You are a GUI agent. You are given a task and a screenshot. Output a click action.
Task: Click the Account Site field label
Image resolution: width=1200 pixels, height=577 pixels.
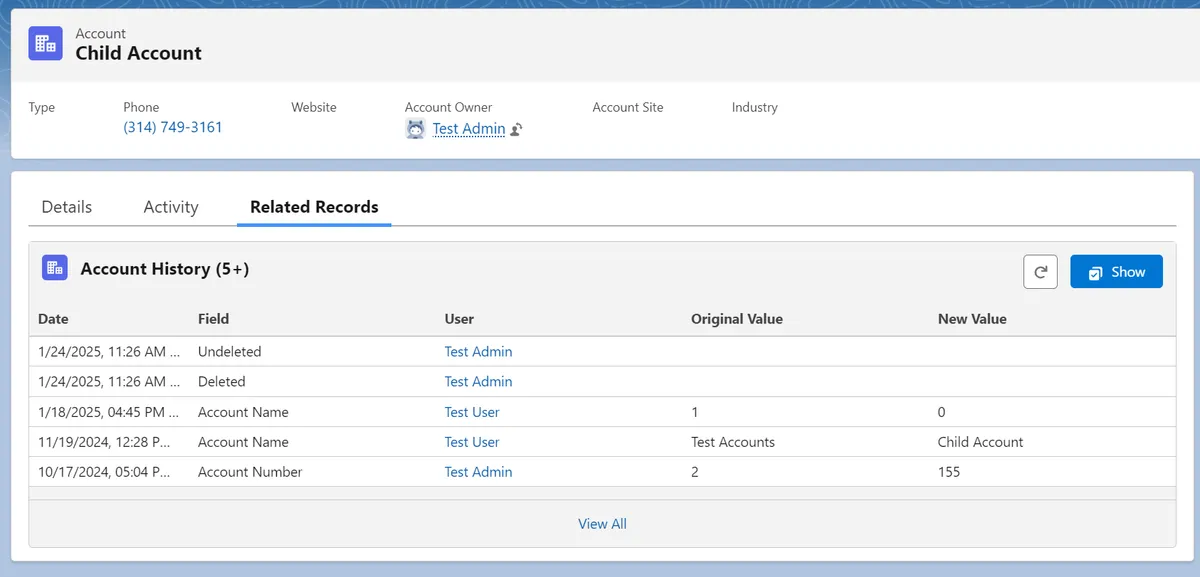point(628,107)
